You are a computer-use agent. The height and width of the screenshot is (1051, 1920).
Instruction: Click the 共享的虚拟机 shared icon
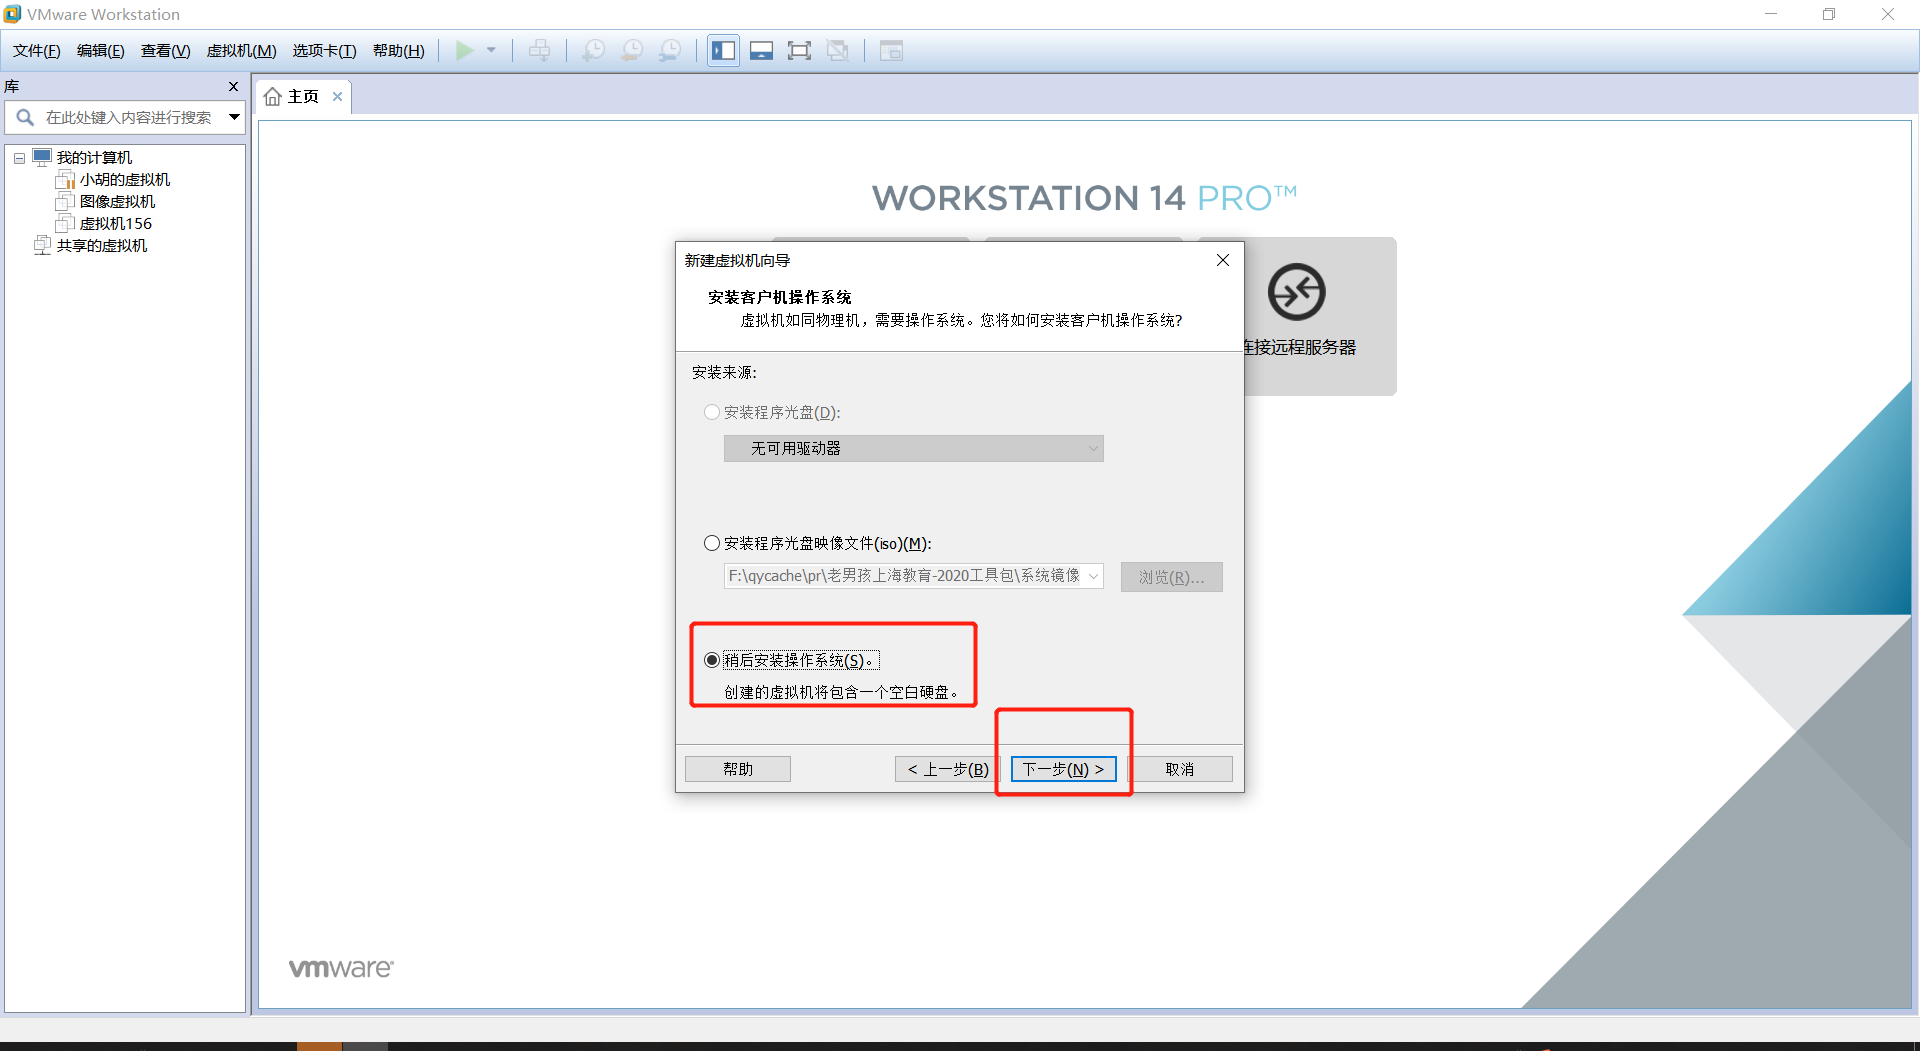(x=42, y=246)
